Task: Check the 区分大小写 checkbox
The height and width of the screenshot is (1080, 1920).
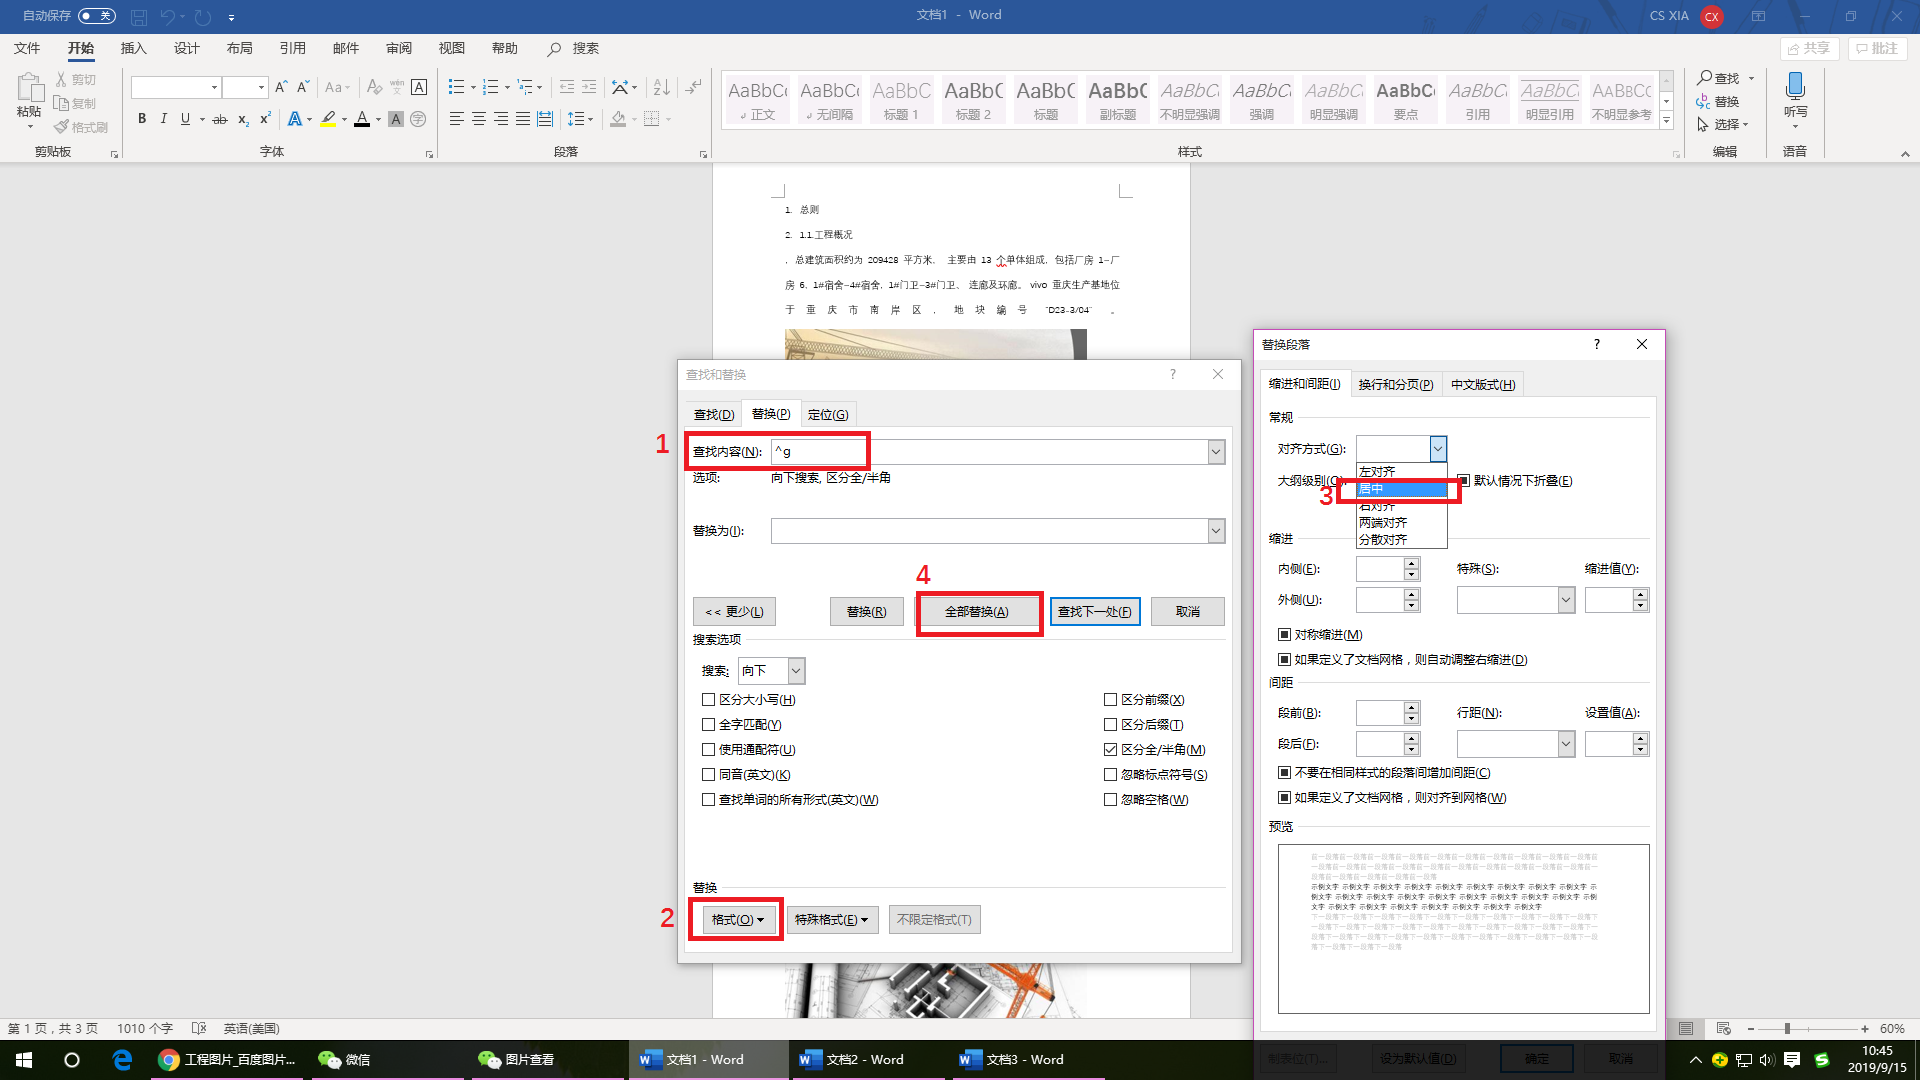Action: [x=708, y=700]
